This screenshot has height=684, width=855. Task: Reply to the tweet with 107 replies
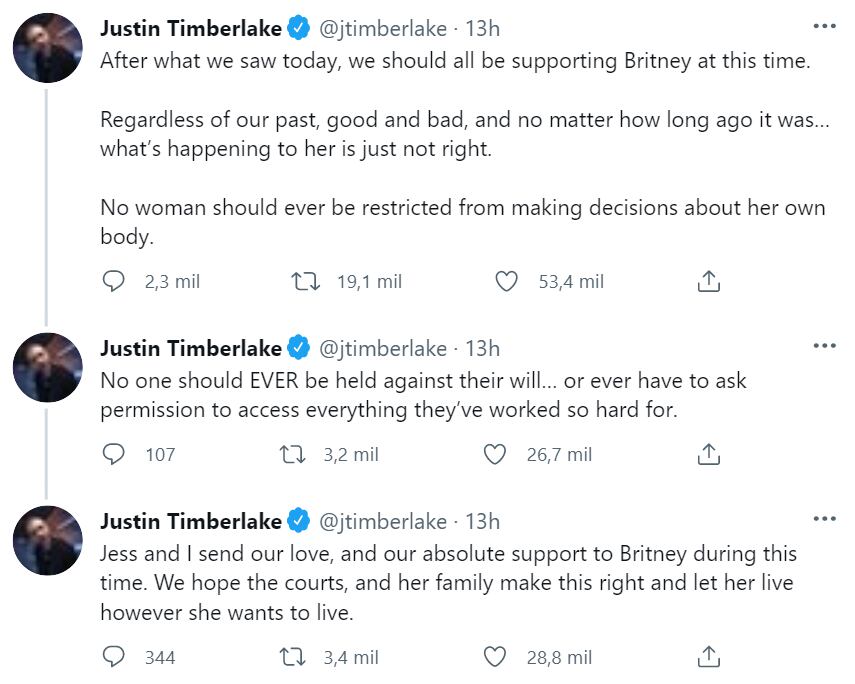click(115, 455)
